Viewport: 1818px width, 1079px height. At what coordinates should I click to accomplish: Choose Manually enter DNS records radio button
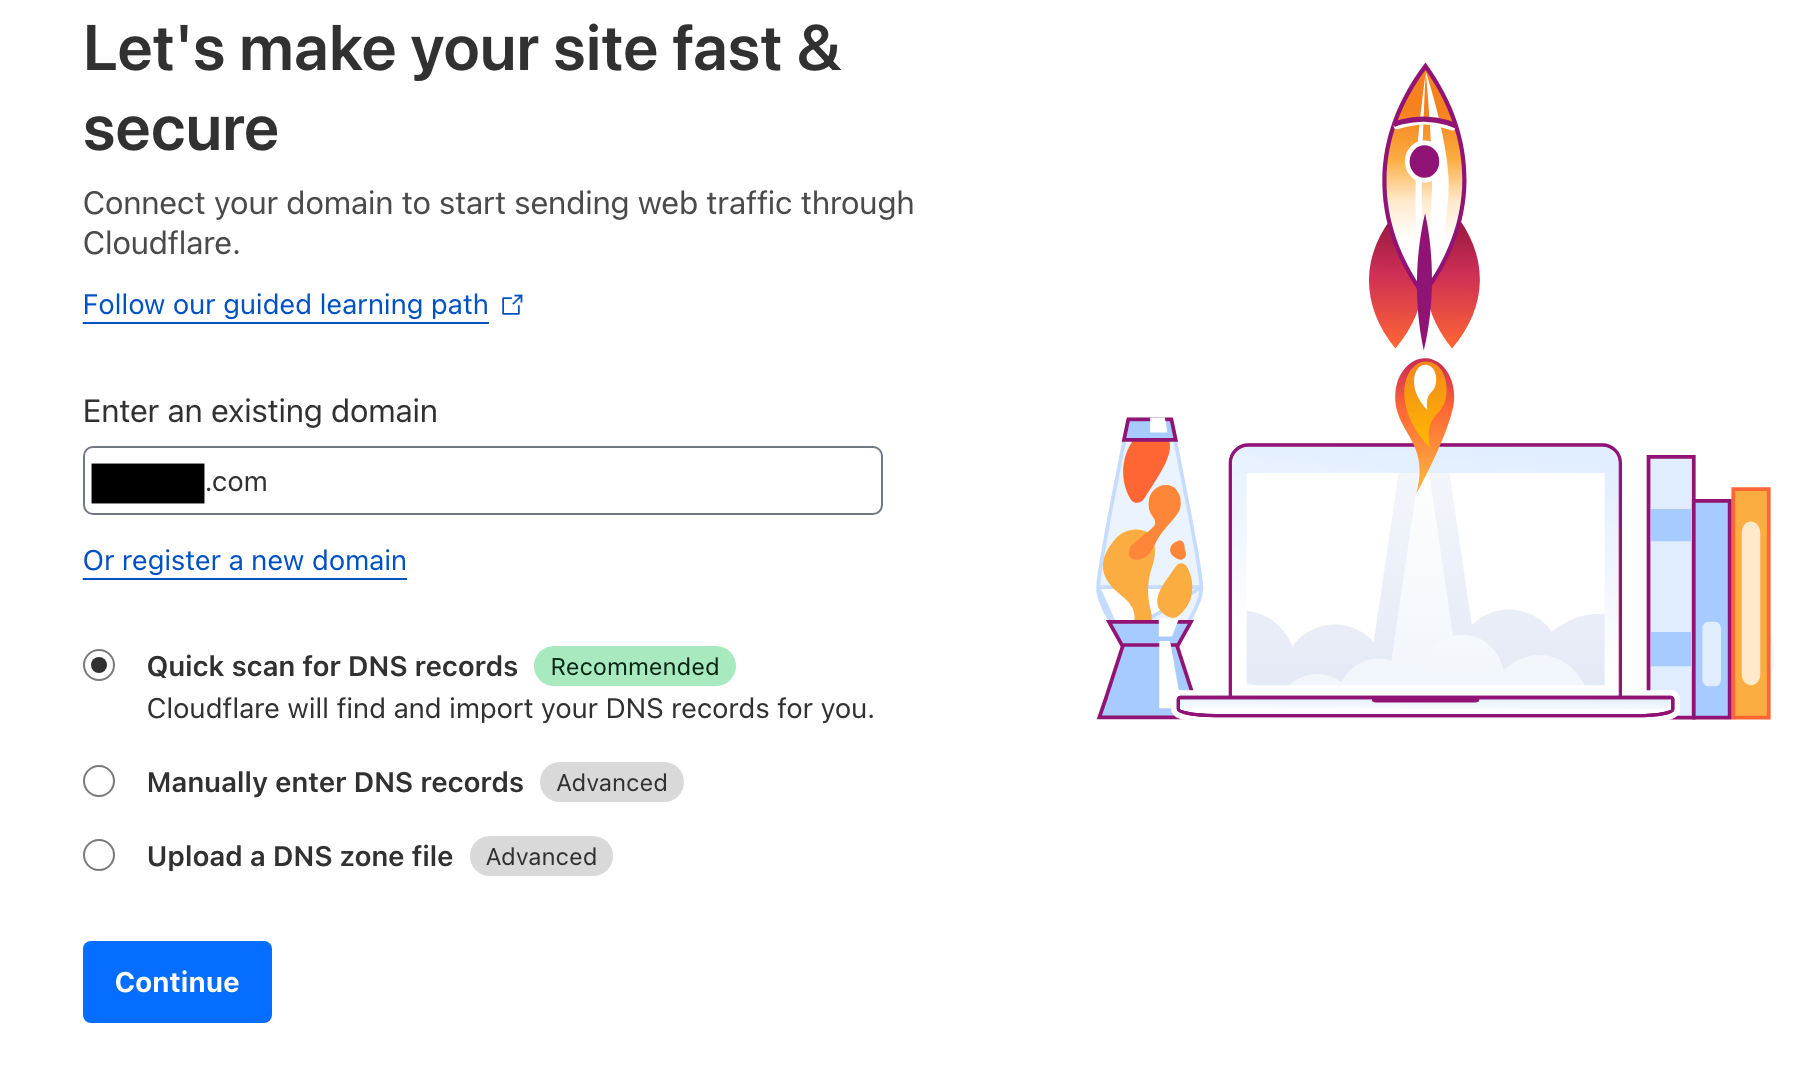coord(99,782)
